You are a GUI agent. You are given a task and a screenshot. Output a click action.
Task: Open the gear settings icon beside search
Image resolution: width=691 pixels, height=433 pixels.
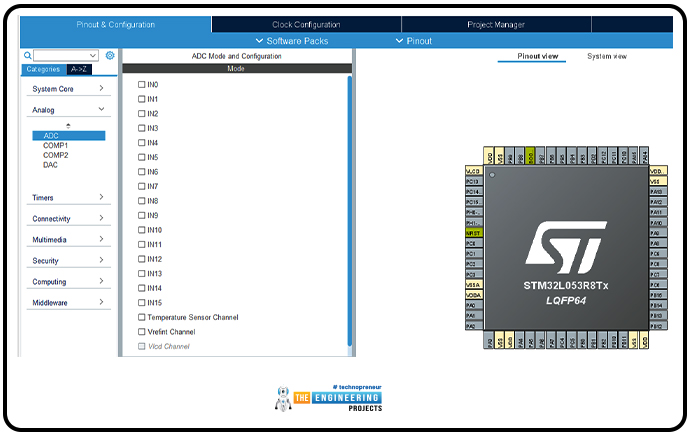(x=110, y=55)
